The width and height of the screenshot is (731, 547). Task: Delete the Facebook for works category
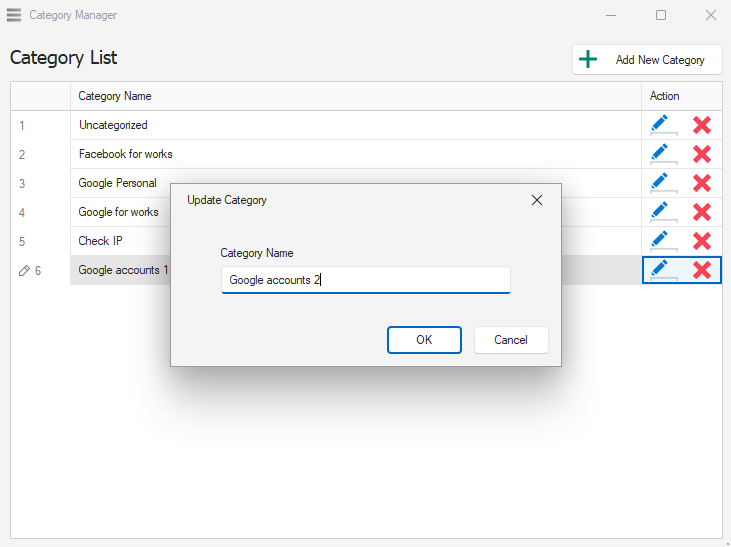point(702,154)
